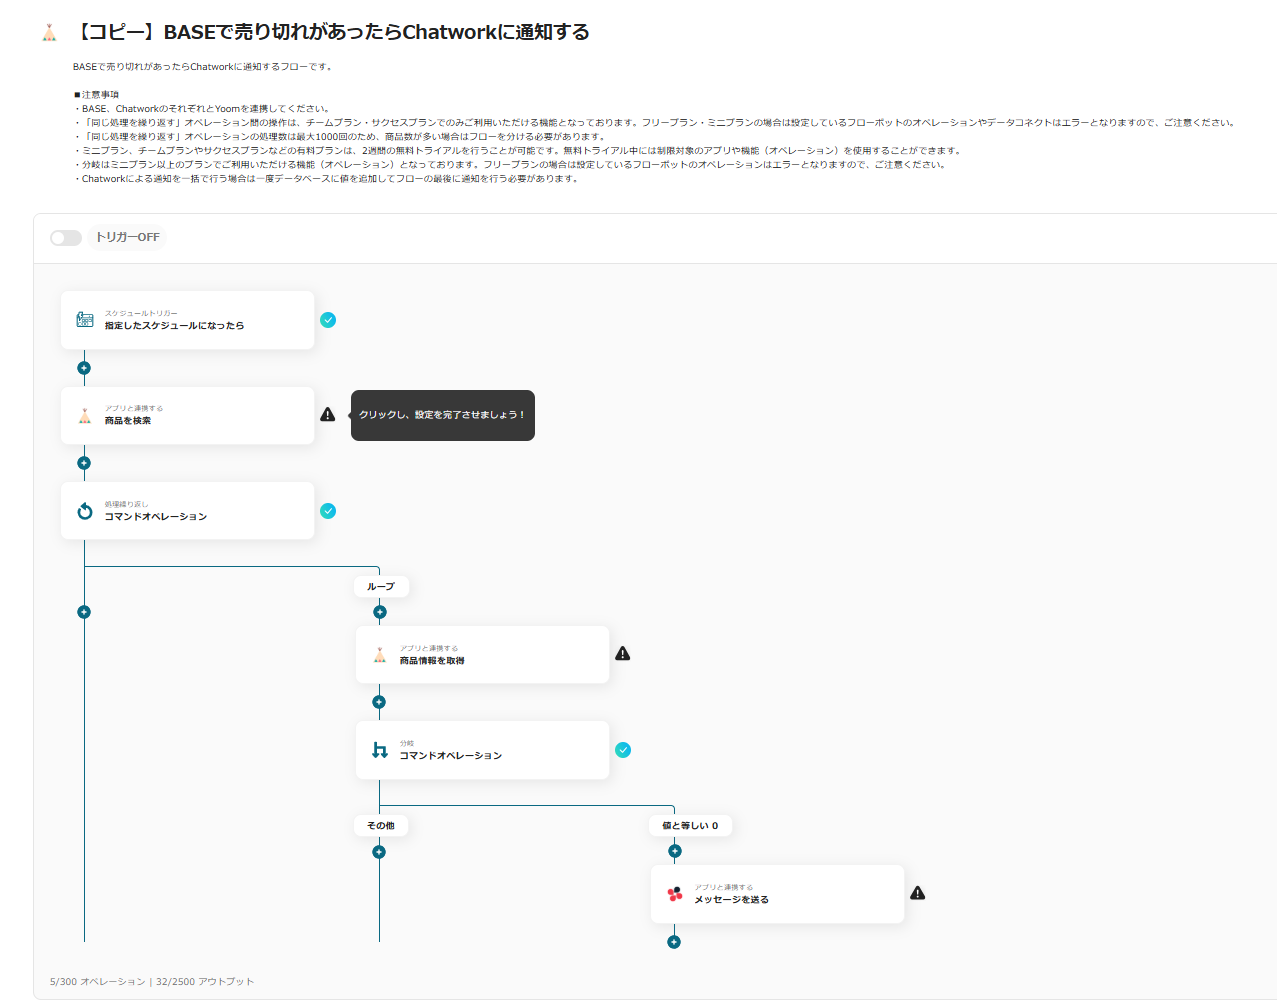
Task: Add step directly under the ループ label
Action: (380, 612)
